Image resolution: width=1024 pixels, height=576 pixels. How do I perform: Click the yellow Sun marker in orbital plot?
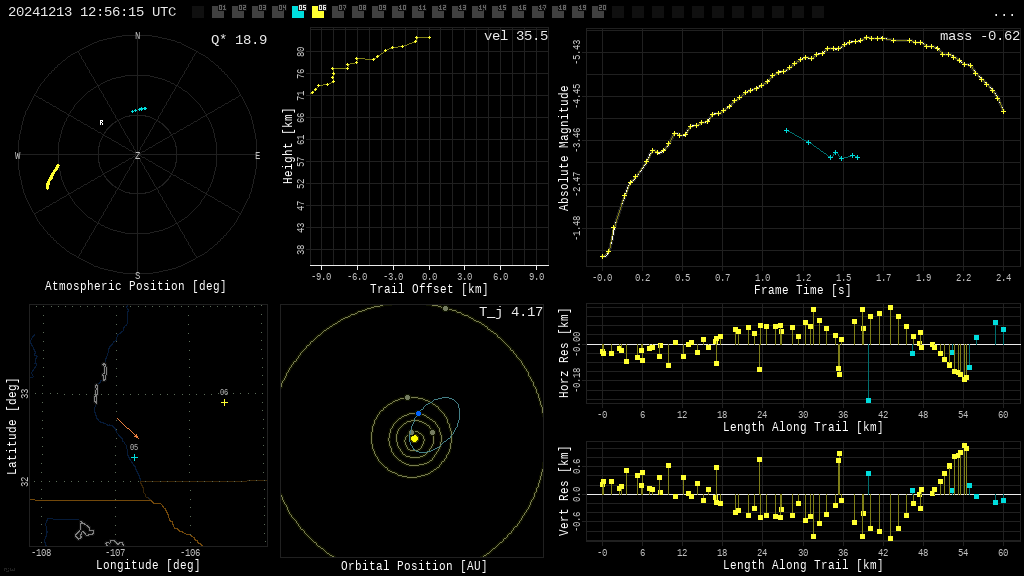tap(414, 438)
